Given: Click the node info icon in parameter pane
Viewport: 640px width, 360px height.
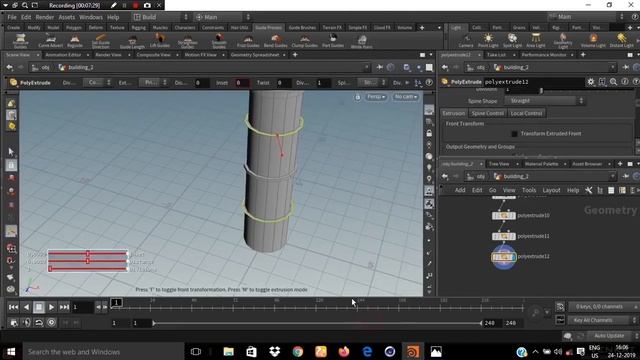Looking at the screenshot, I should 624,82.
